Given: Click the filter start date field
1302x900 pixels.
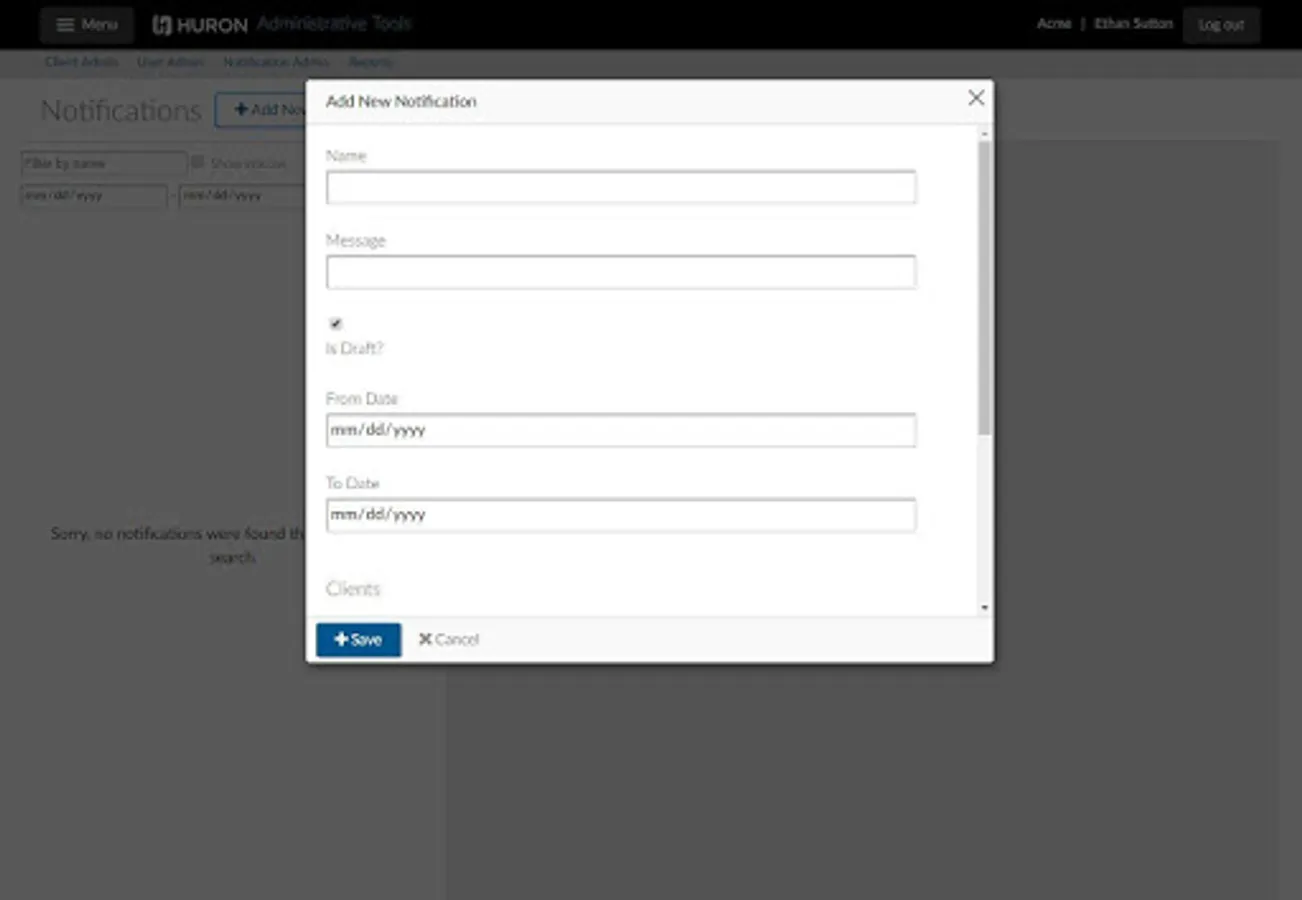Looking at the screenshot, I should pyautogui.click(x=94, y=196).
